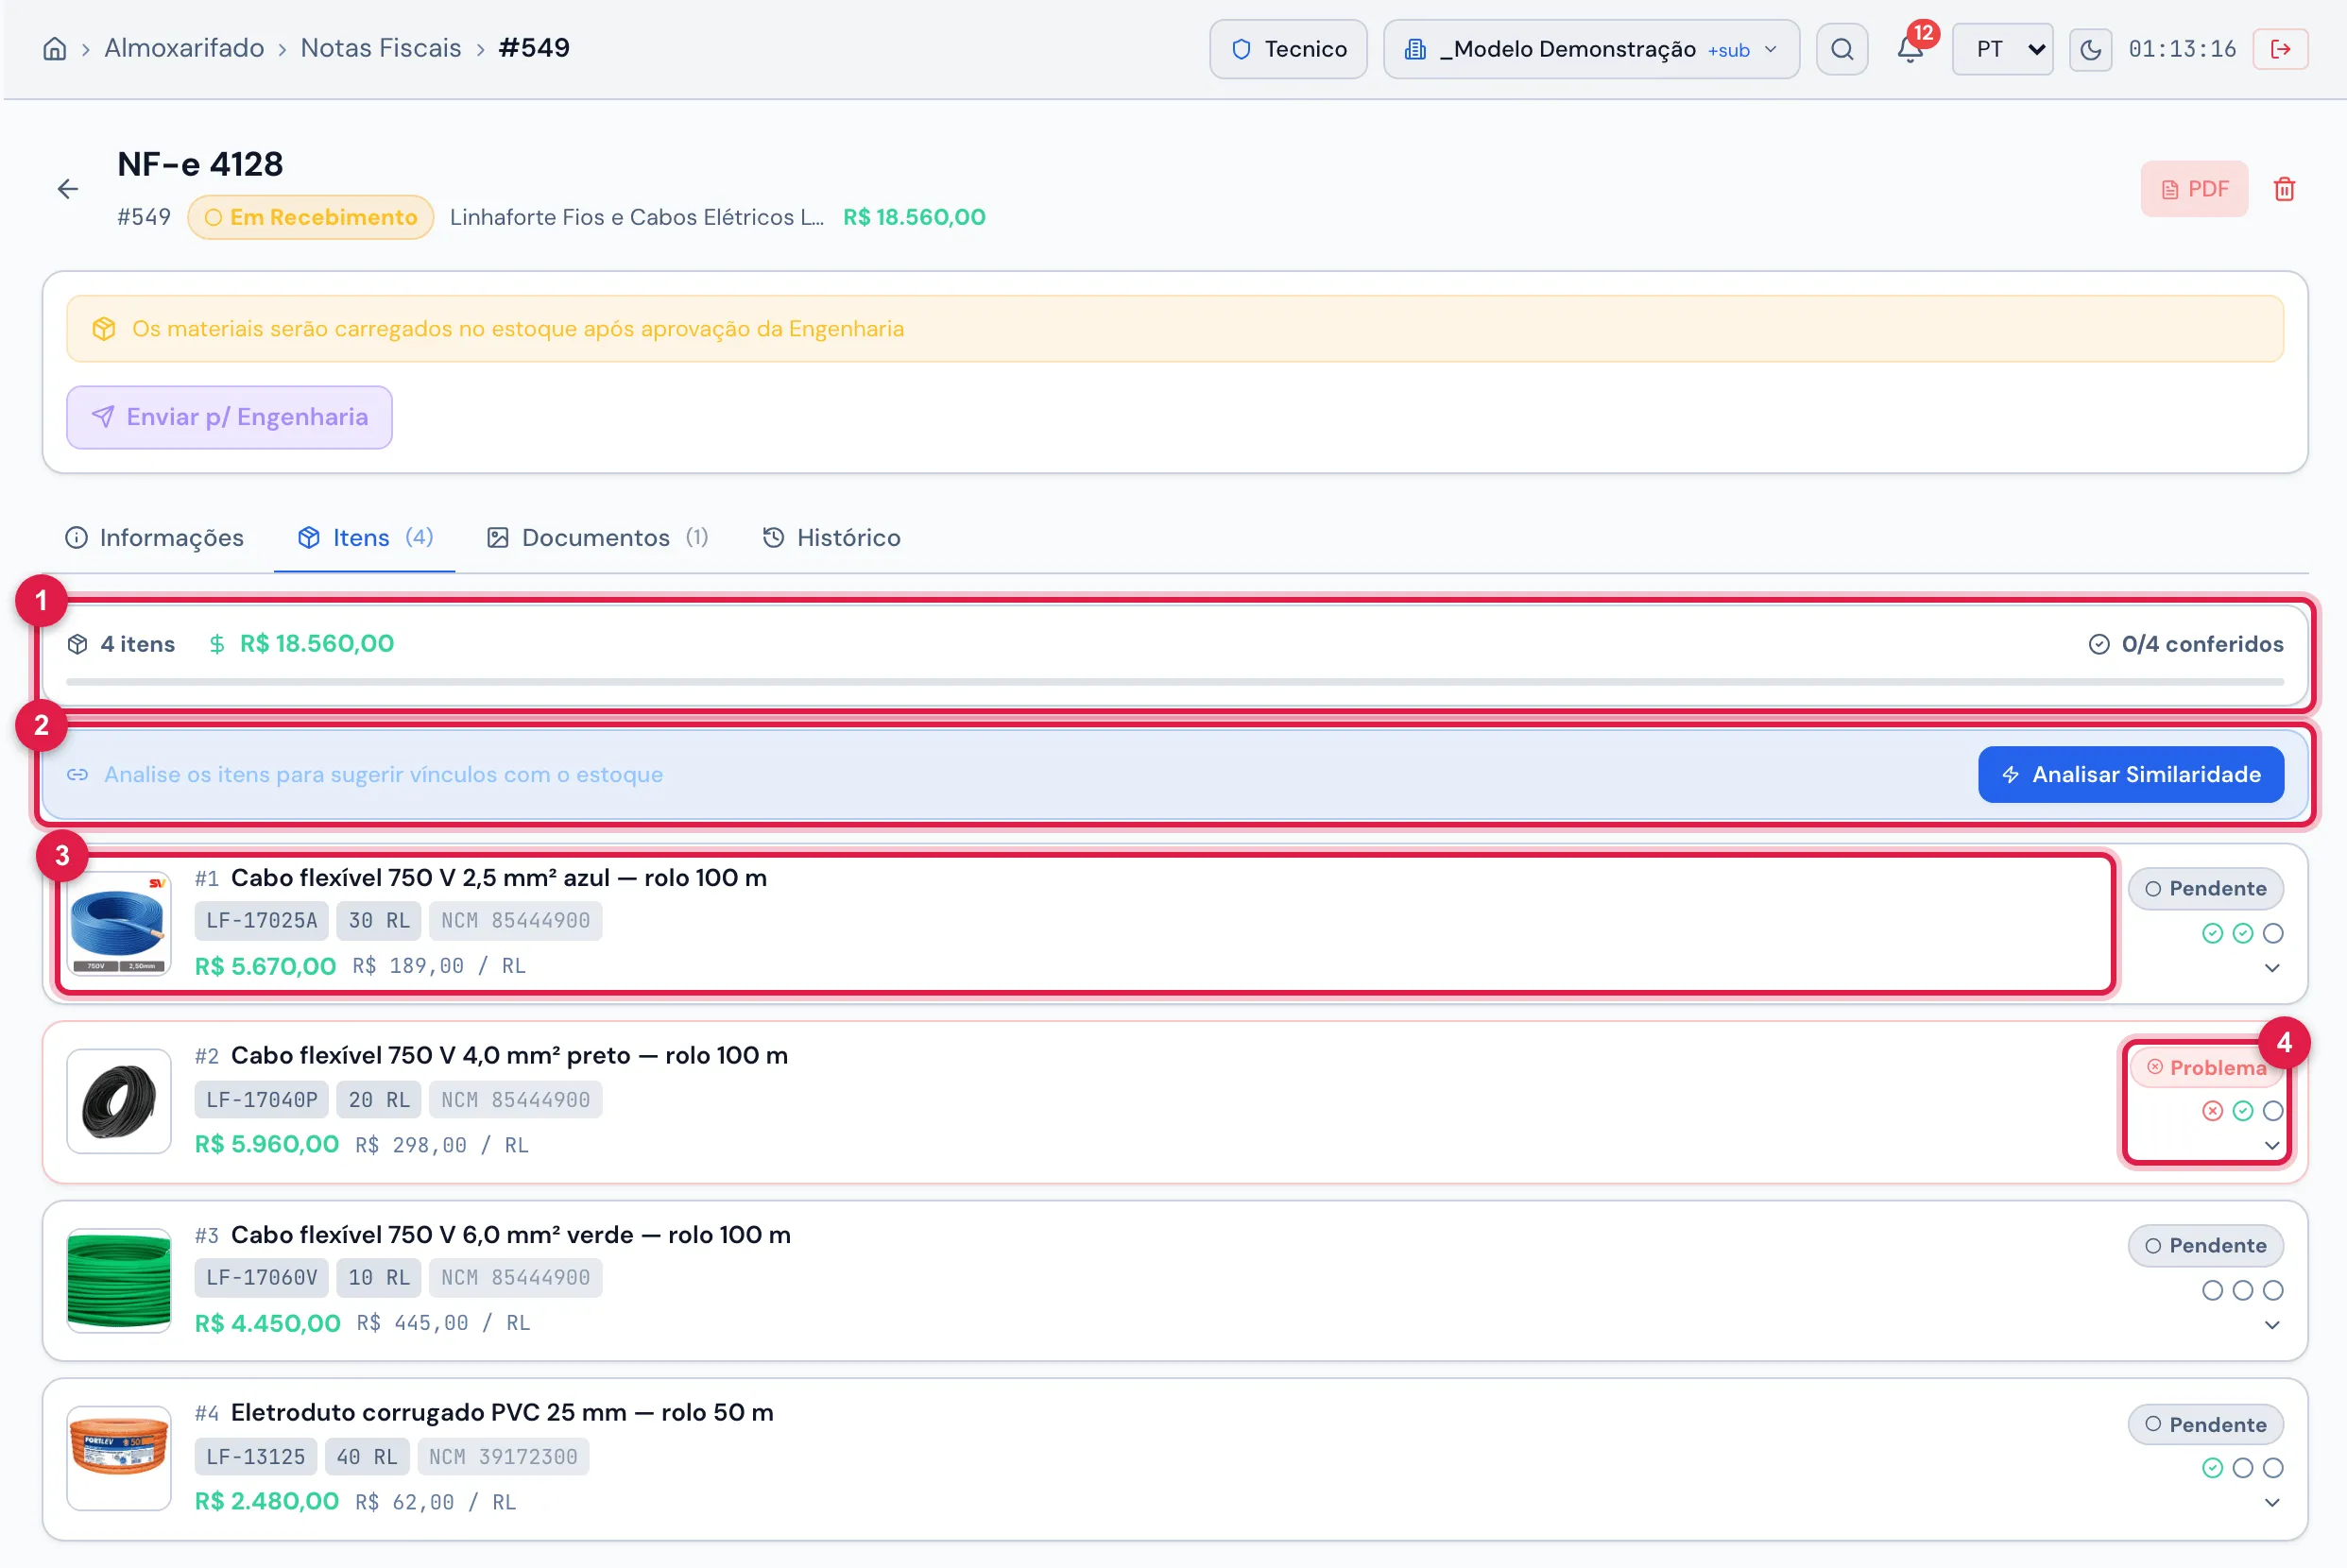Go to the home icon in breadcrumb
Viewport: 2347px width, 1568px height.
click(x=55, y=49)
